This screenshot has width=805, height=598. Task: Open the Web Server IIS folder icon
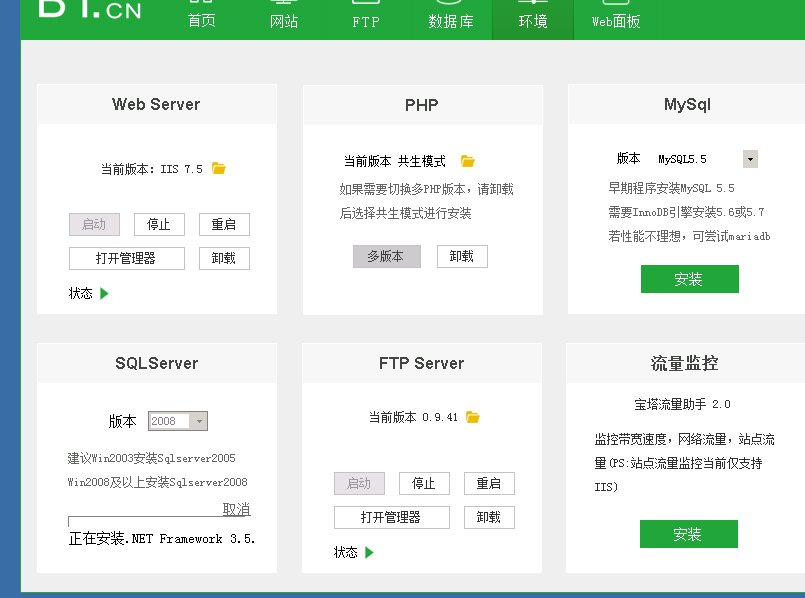click(219, 168)
